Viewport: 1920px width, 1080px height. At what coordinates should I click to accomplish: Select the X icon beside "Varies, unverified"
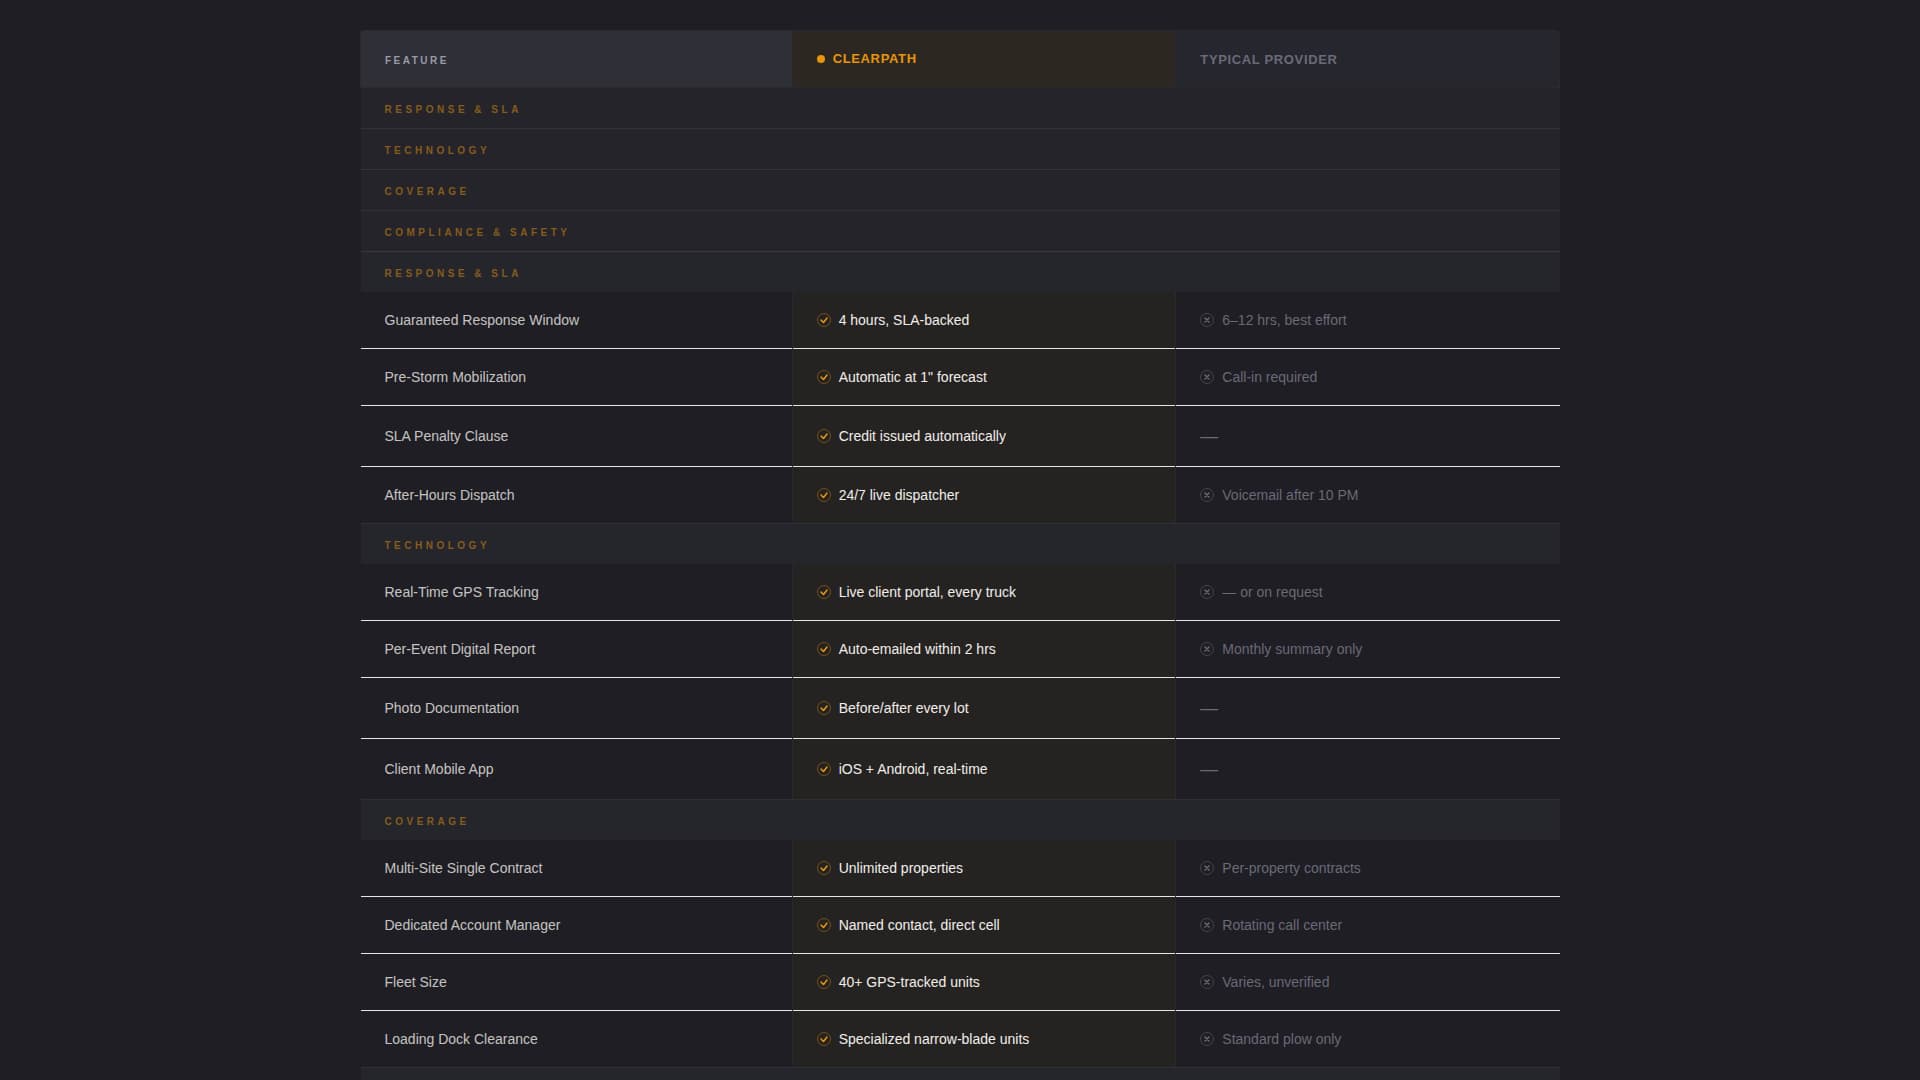(1207, 982)
